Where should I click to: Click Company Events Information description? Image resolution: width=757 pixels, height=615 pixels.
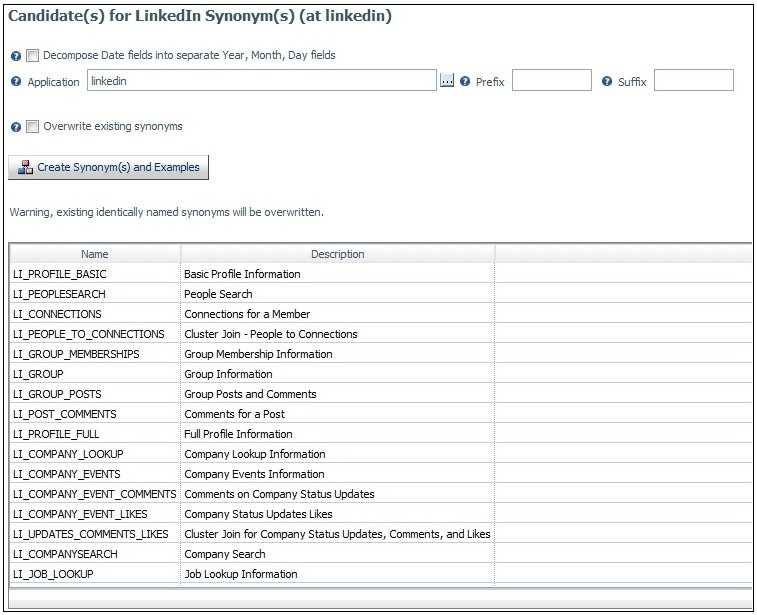pyautogui.click(x=254, y=474)
